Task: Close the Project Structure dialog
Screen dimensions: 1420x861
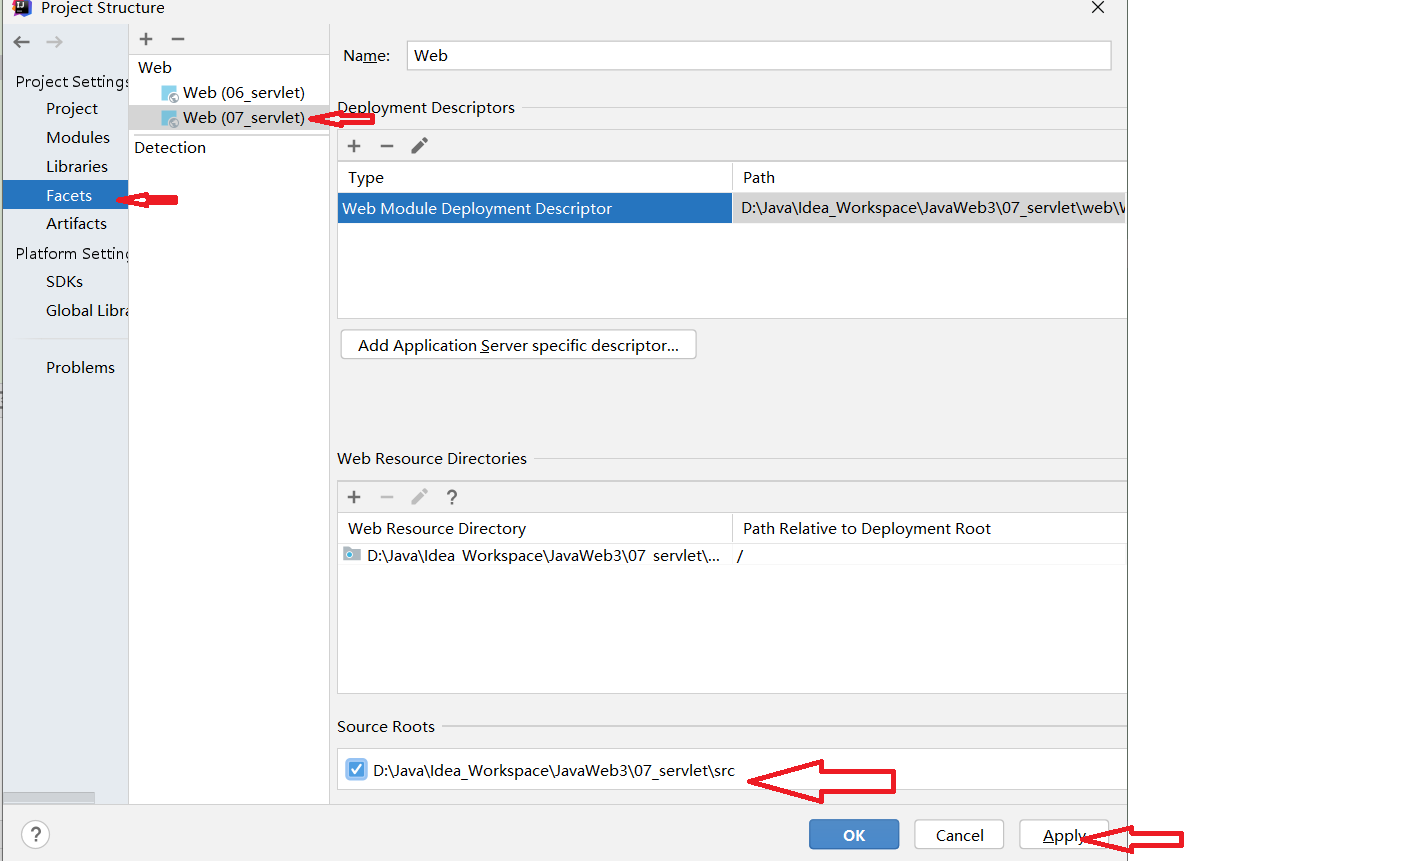Action: coord(1098,8)
